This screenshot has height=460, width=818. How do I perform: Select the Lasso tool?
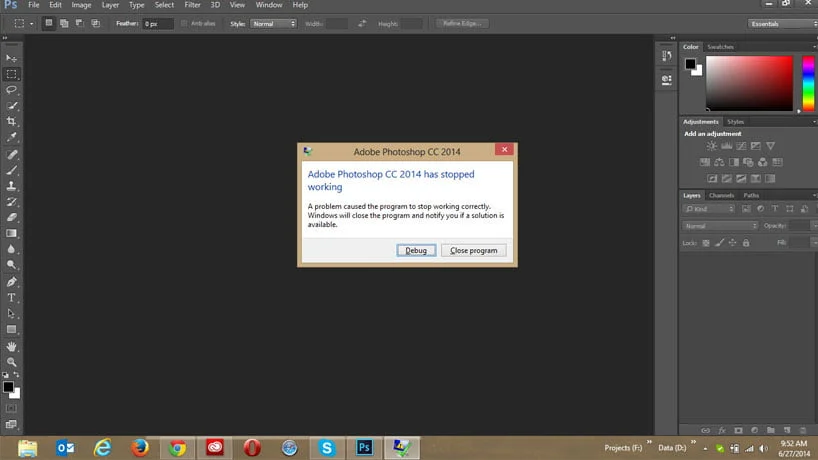point(11,90)
